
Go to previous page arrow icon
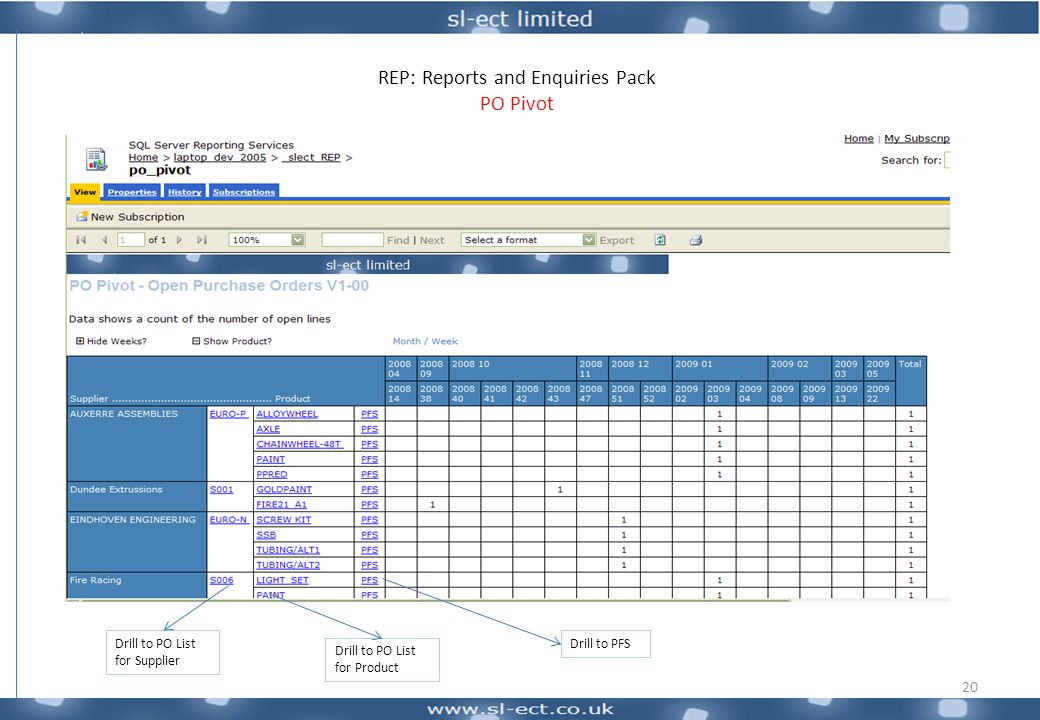coord(104,240)
